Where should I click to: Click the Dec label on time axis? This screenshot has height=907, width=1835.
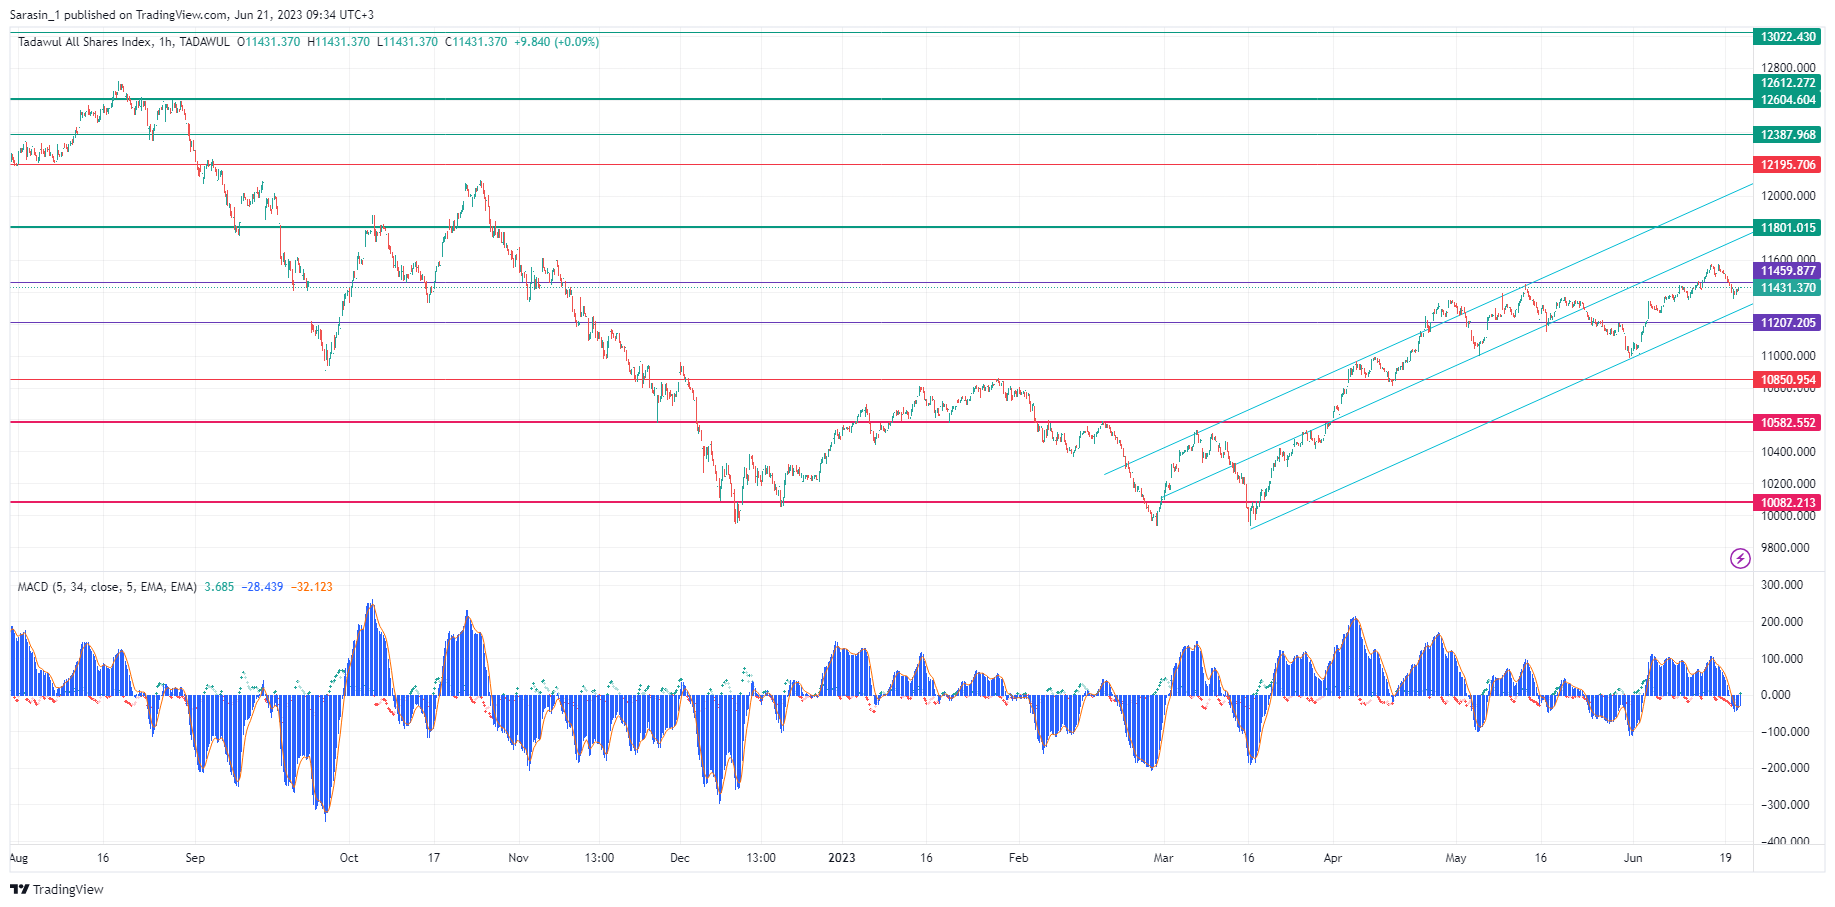(680, 858)
